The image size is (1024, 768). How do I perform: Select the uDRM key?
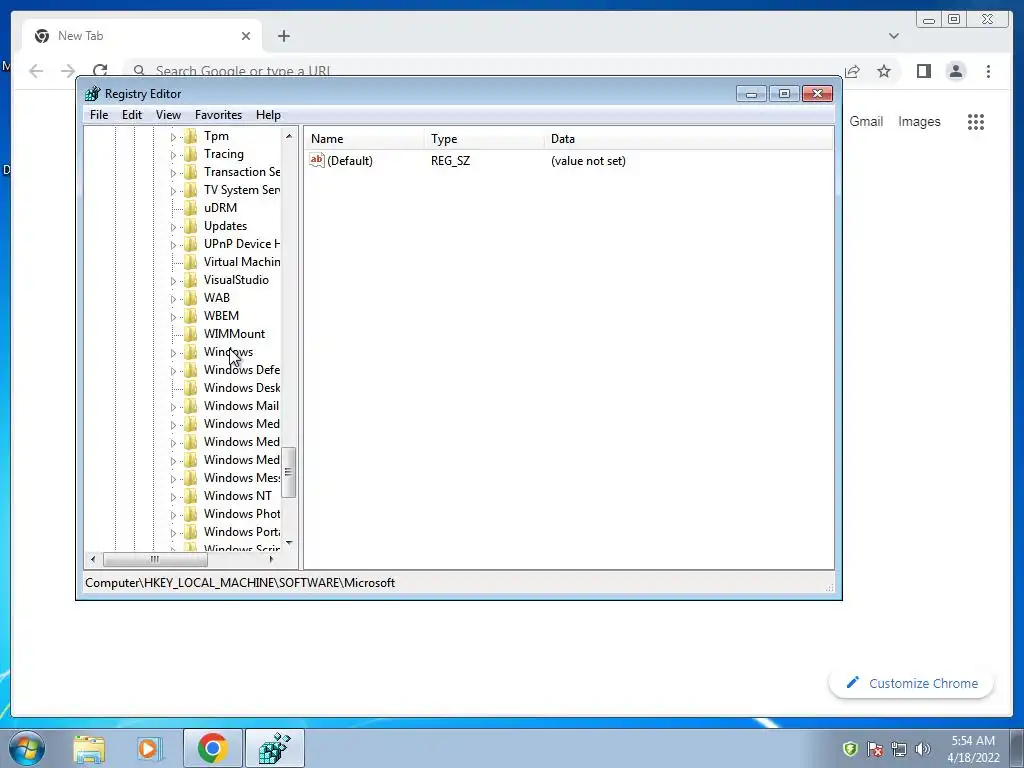point(220,208)
